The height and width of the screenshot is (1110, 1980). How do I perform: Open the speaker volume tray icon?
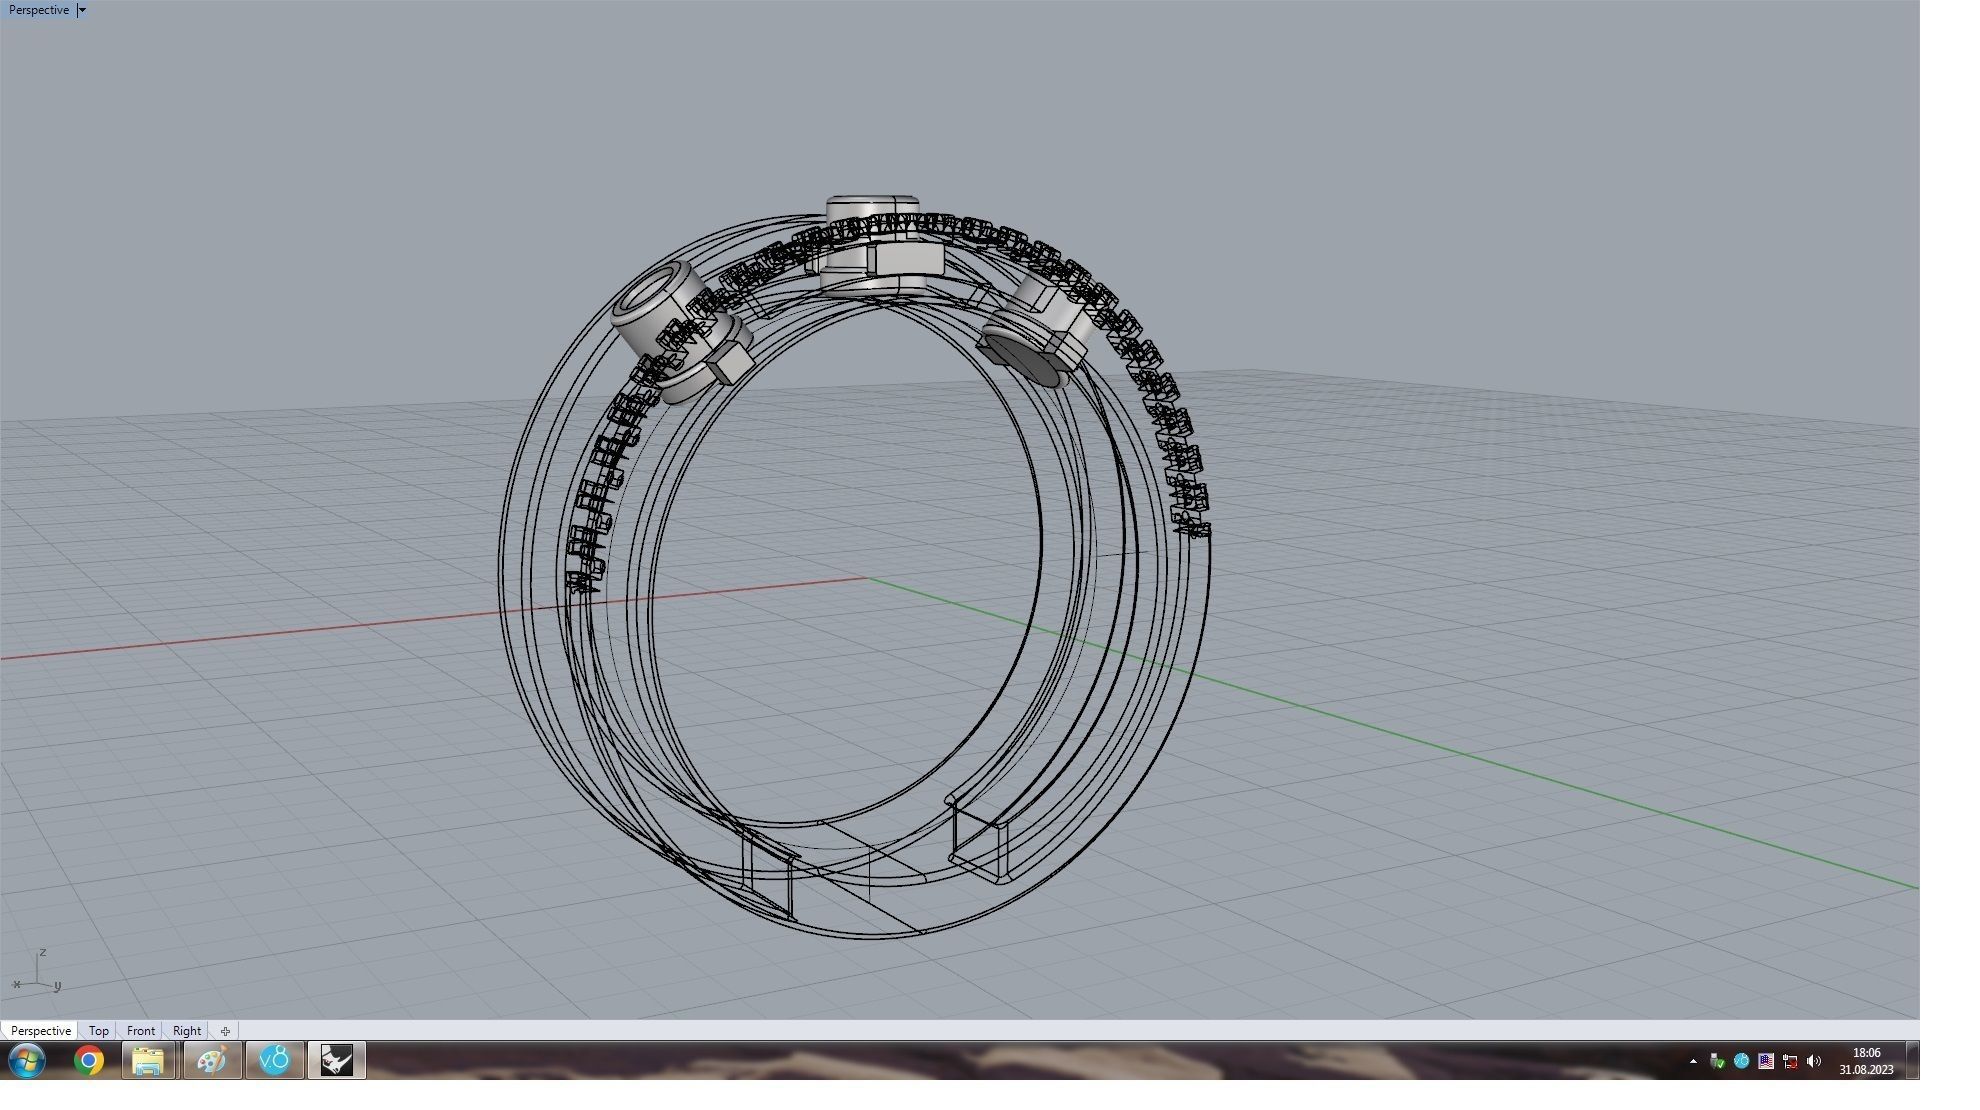pos(1814,1061)
